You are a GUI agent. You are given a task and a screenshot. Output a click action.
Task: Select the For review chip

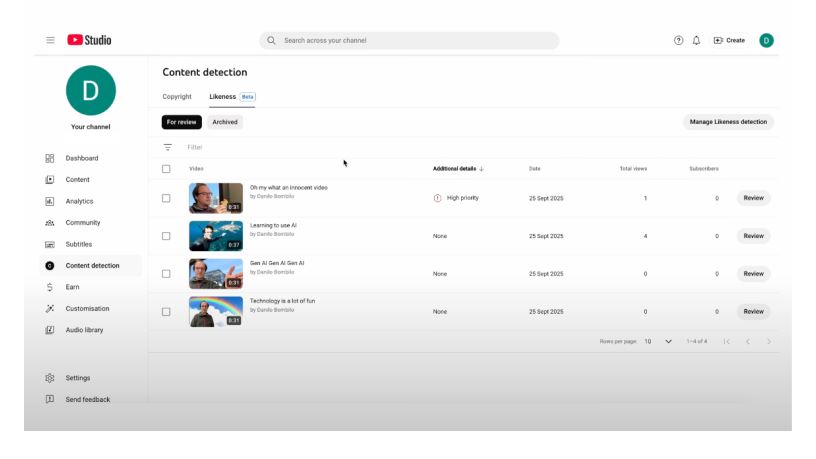pos(182,122)
